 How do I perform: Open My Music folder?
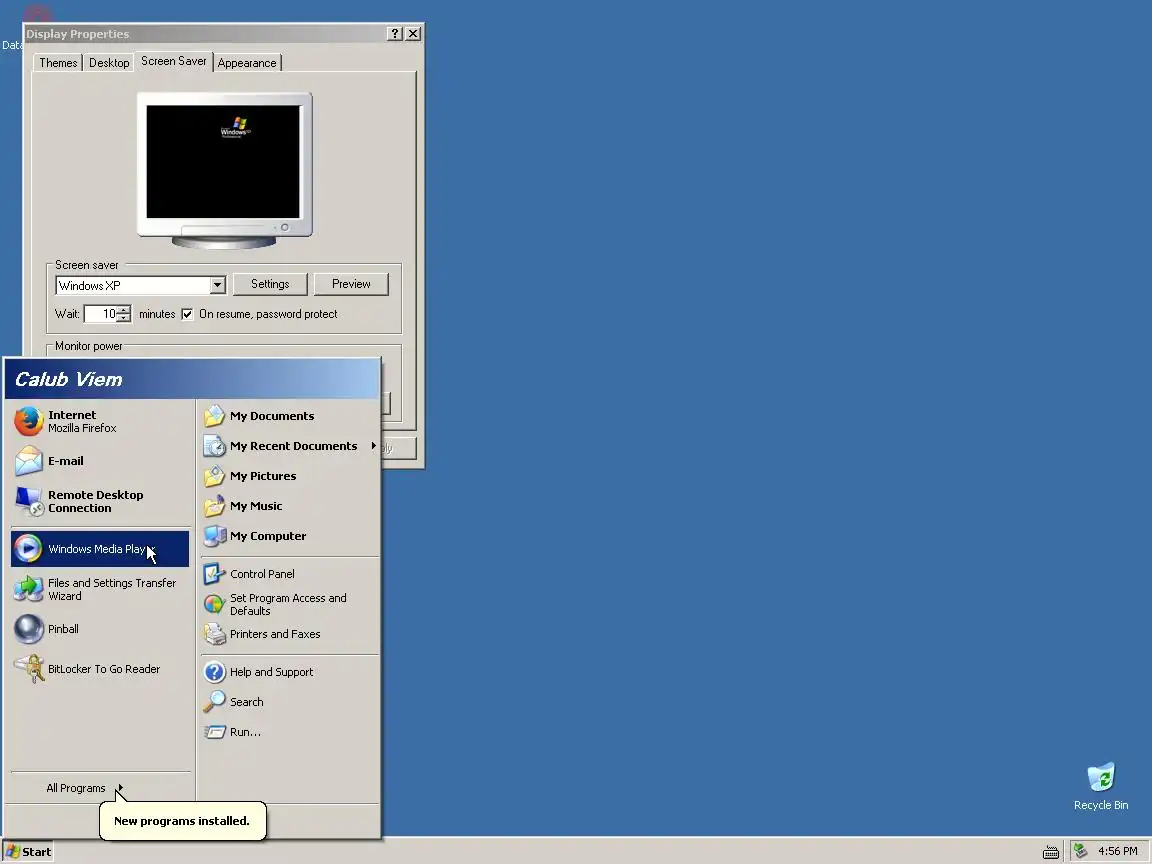tap(289, 506)
